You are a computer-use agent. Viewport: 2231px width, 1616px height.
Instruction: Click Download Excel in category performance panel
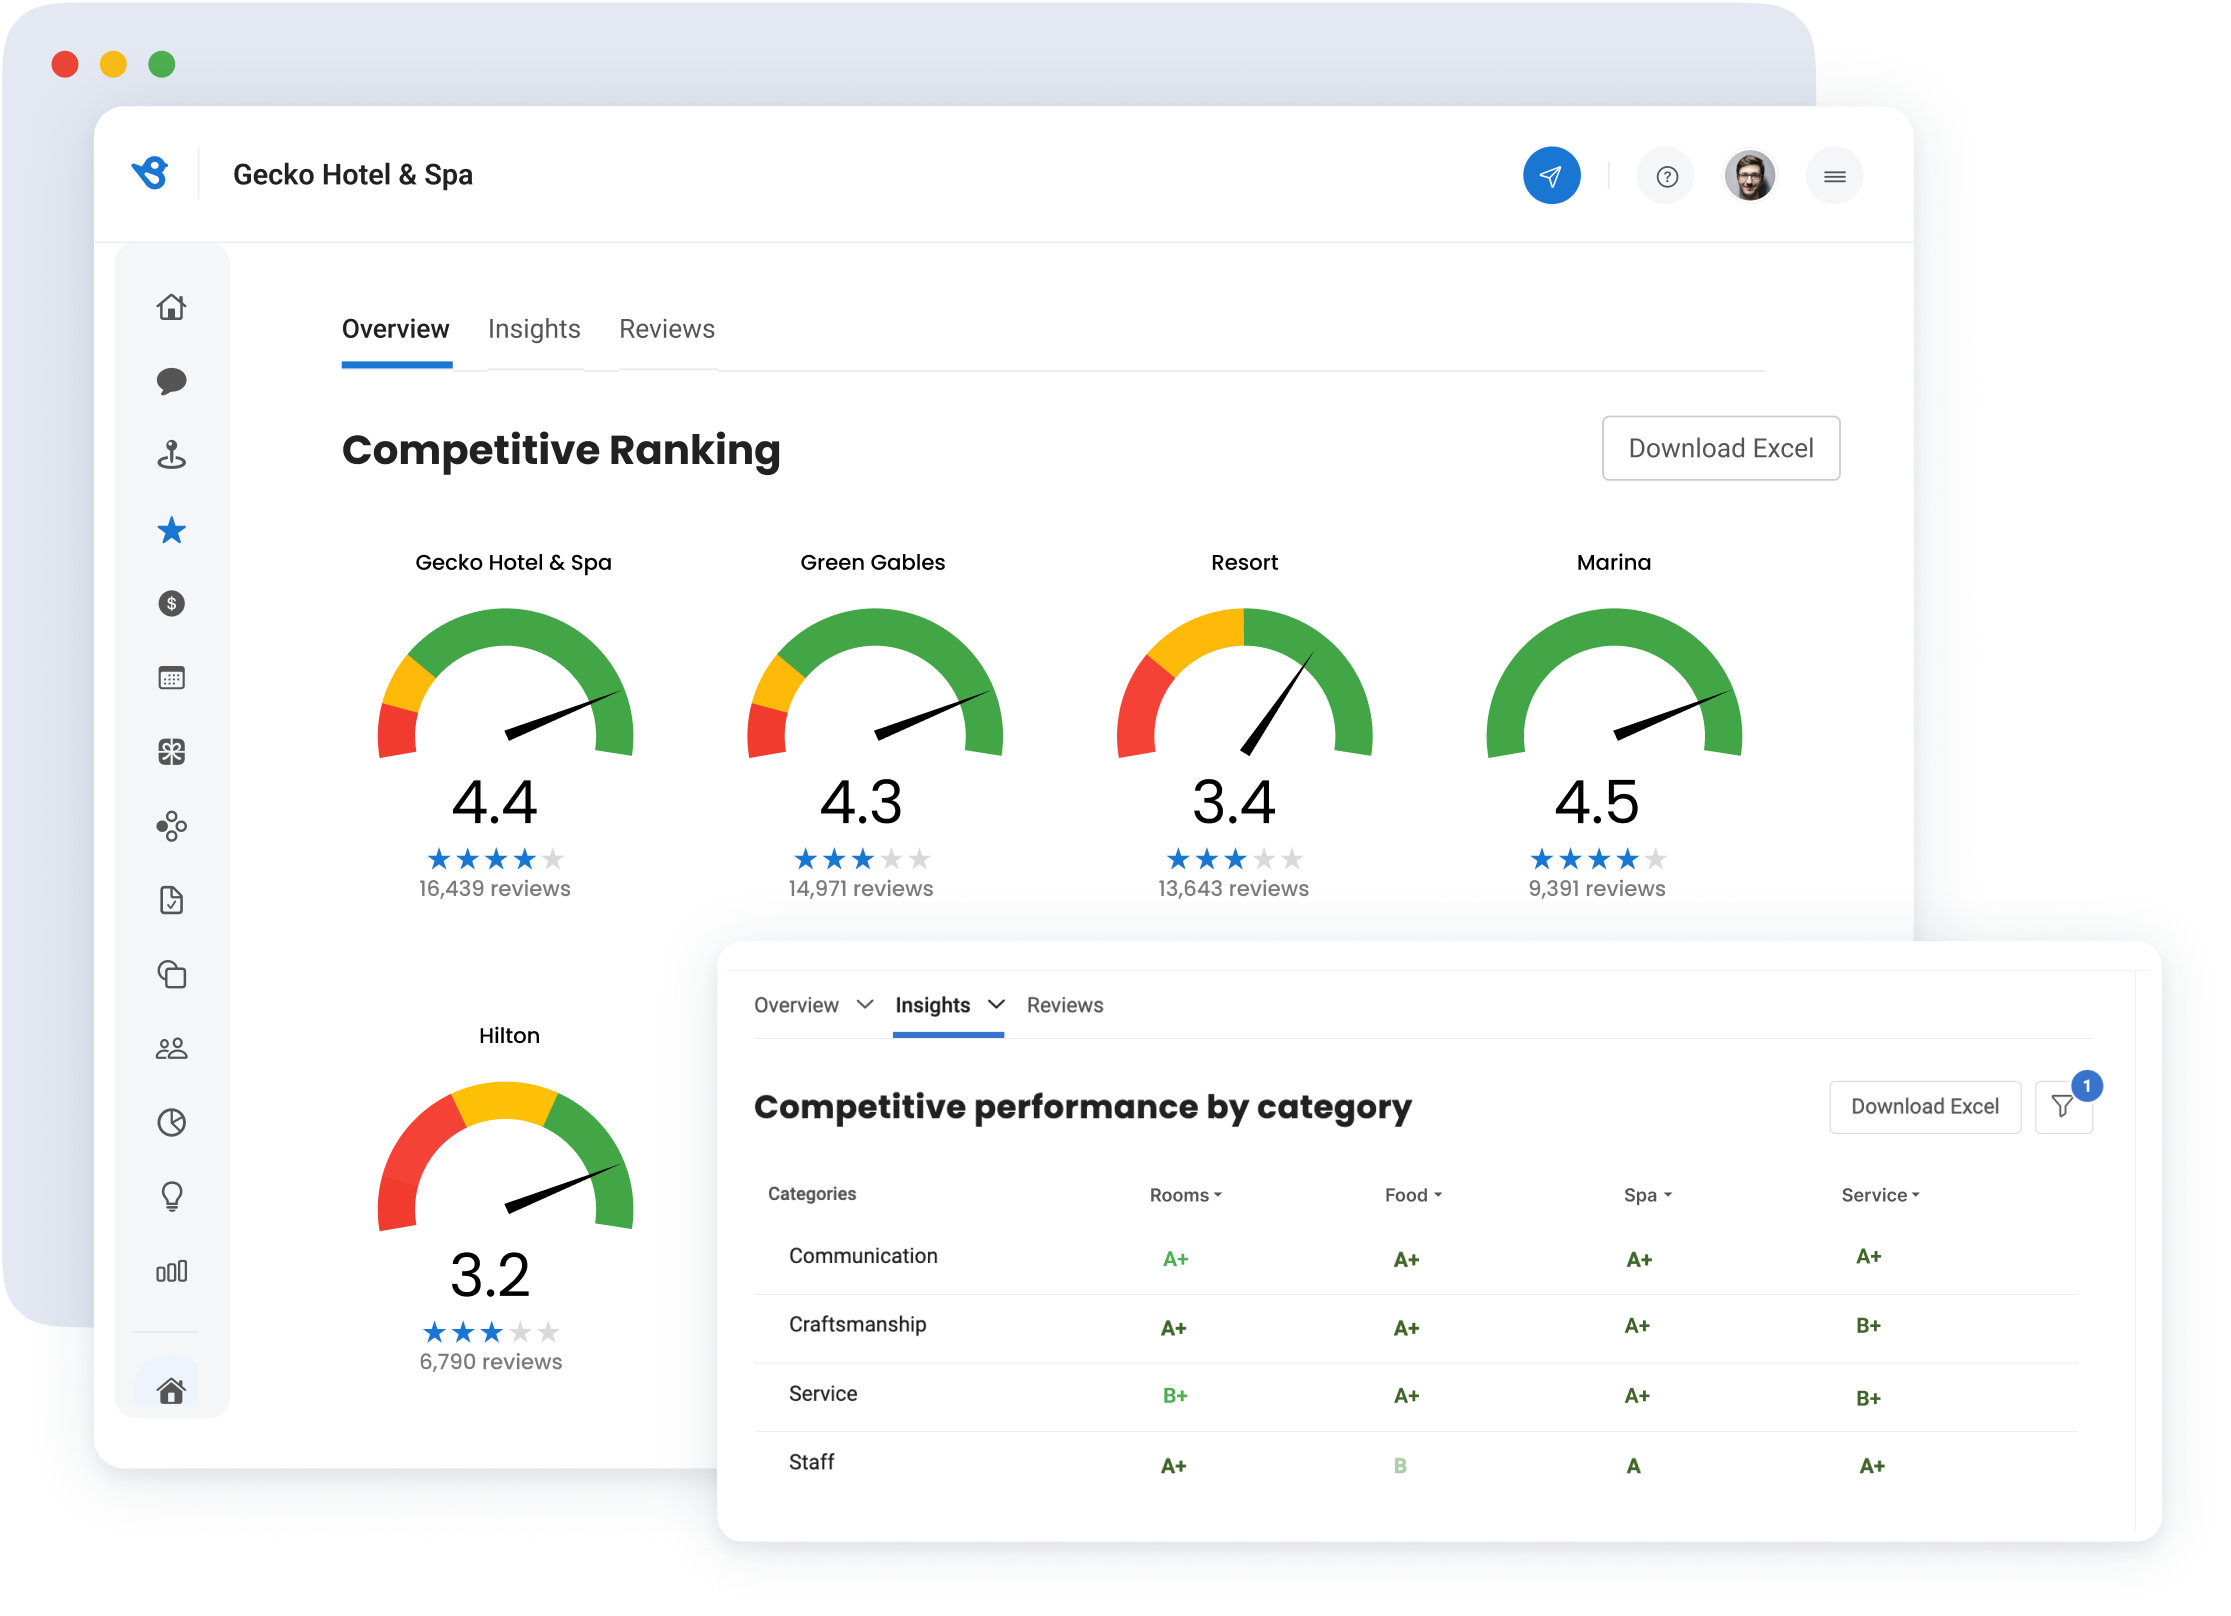1924,1106
